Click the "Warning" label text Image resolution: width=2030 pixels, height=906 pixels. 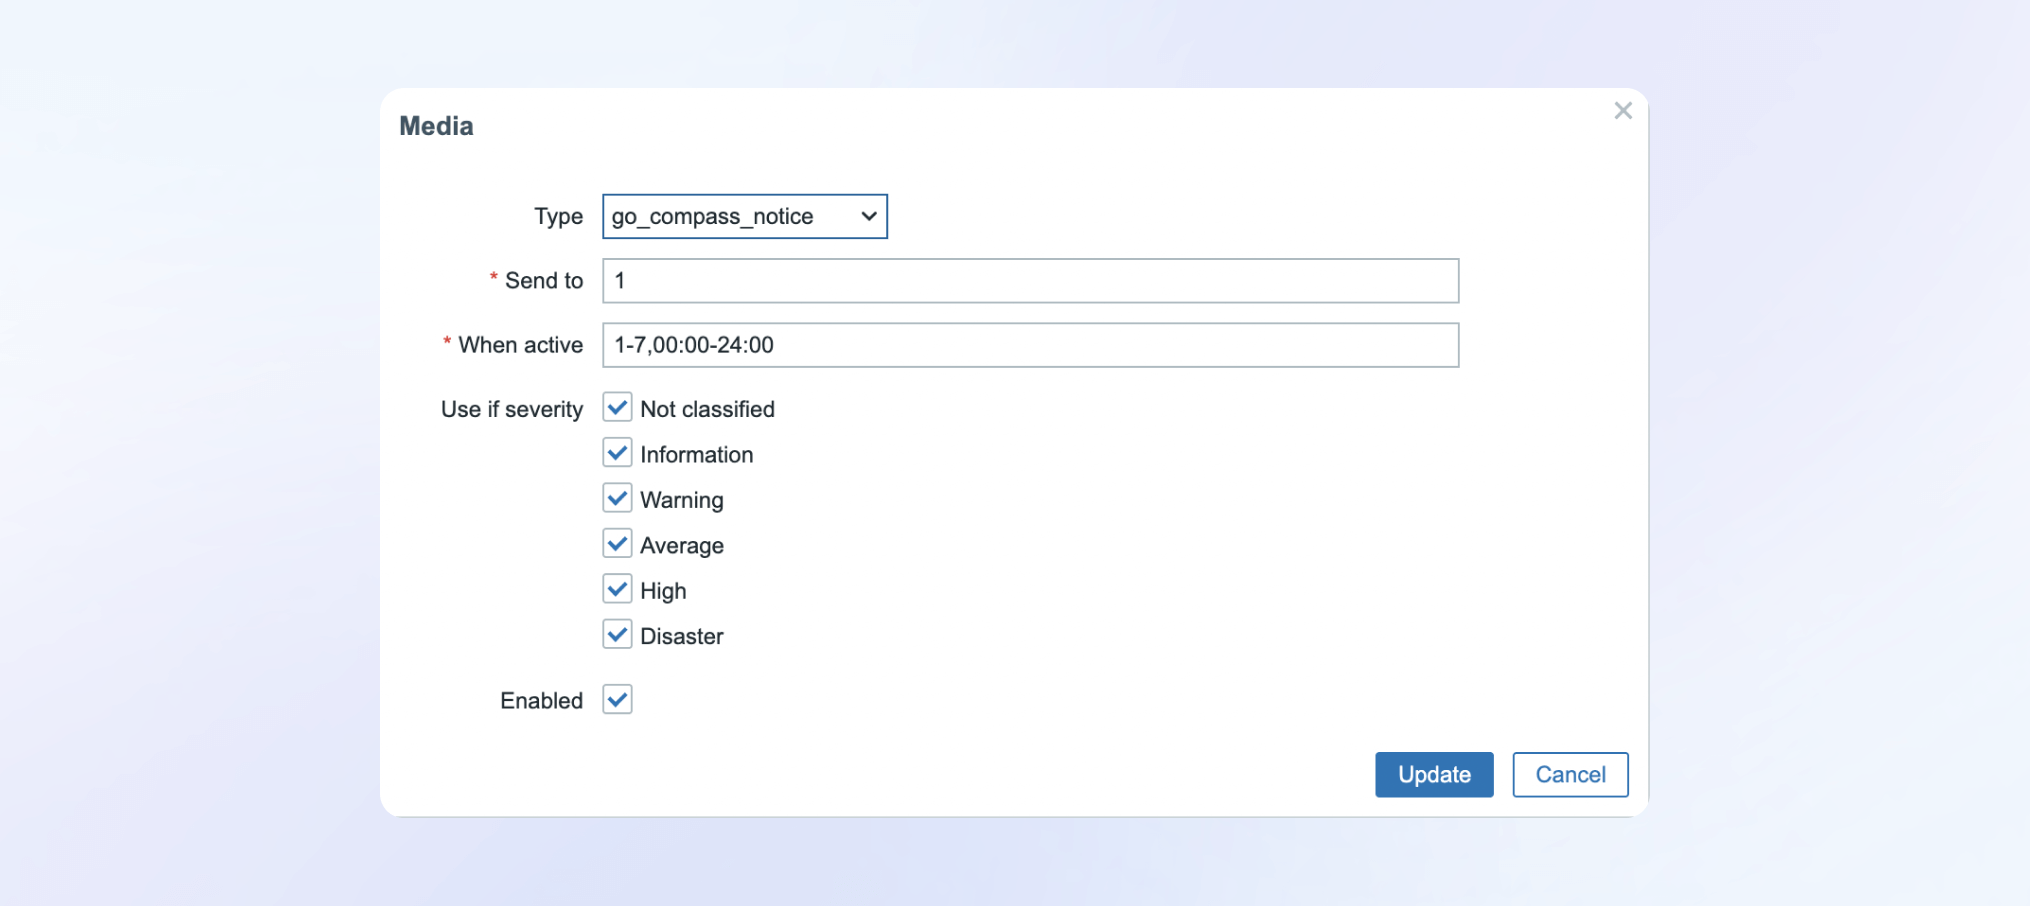681,500
